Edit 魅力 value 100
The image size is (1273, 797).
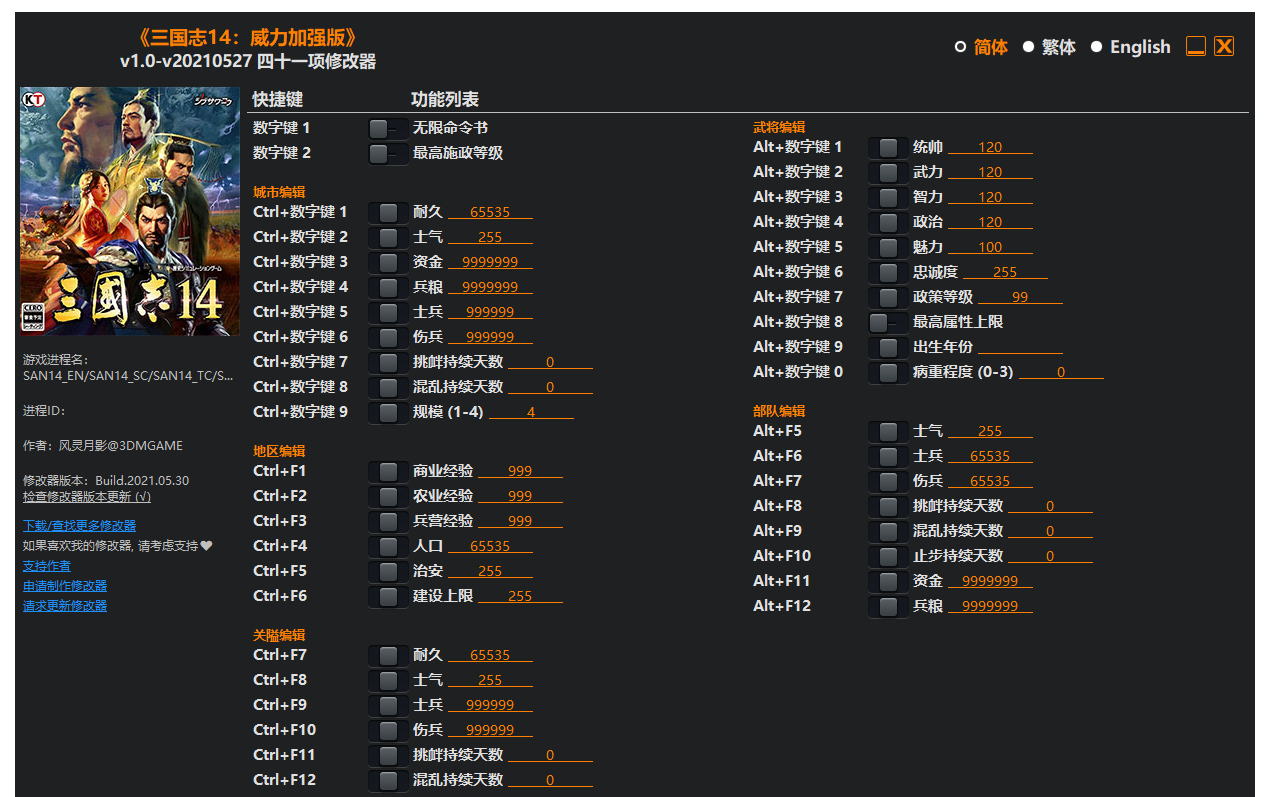[990, 247]
